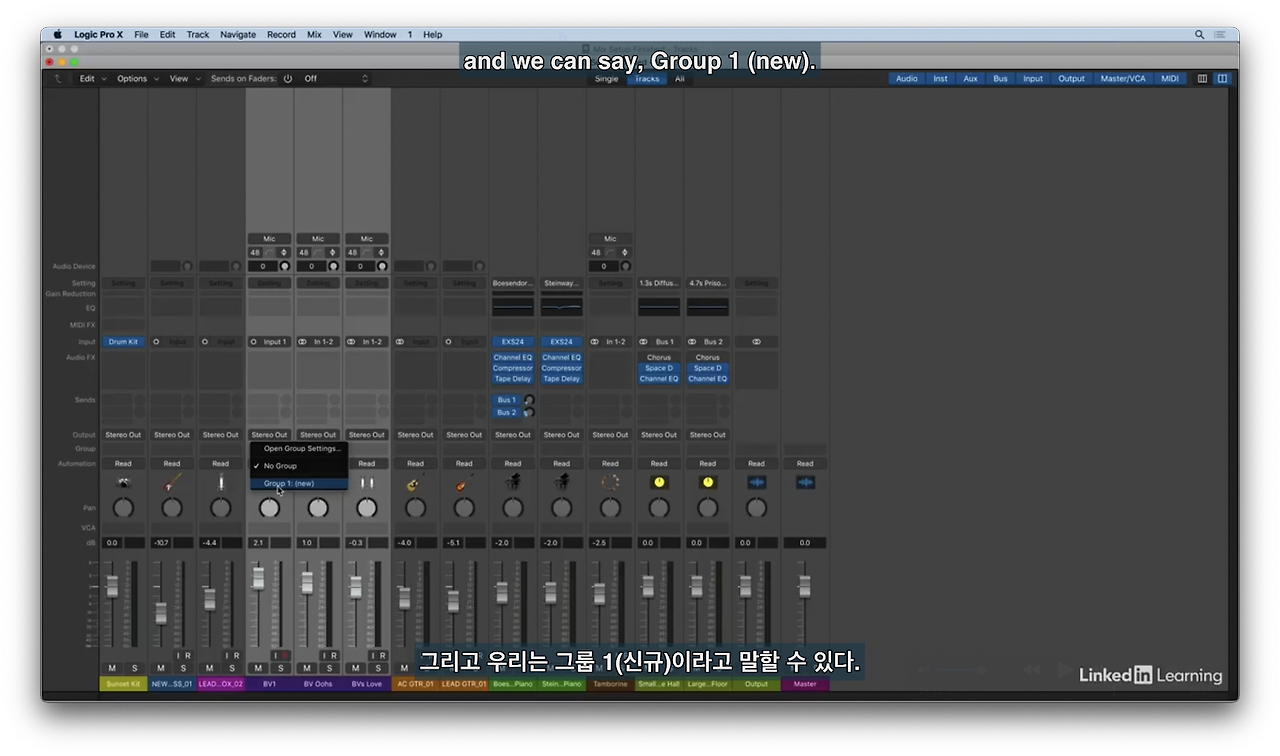Open the Track menu in menu bar
Image resolution: width=1280 pixels, height=756 pixels.
[198, 34]
